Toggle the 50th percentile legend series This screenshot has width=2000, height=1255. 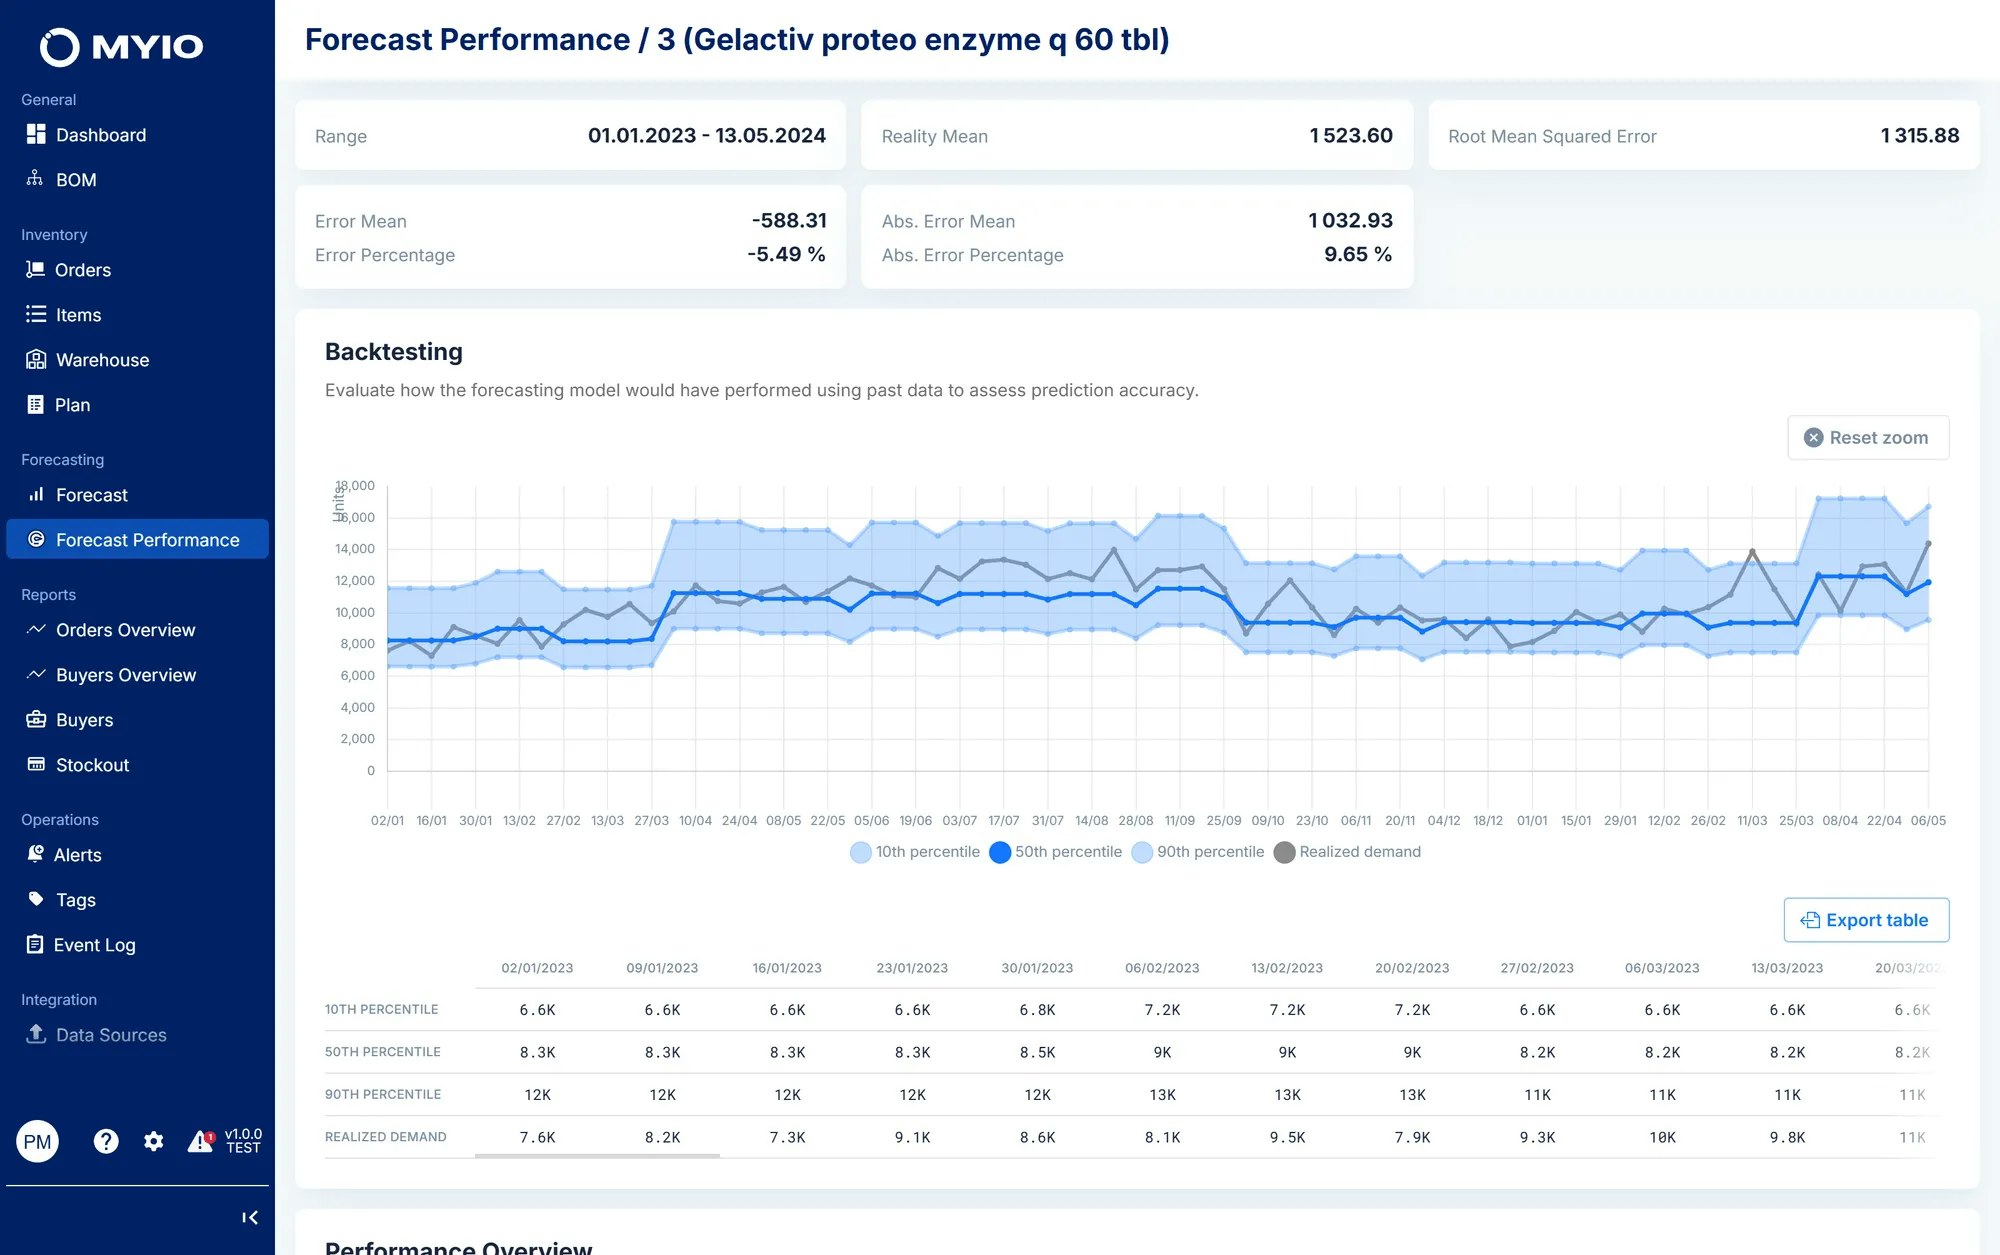click(1055, 852)
